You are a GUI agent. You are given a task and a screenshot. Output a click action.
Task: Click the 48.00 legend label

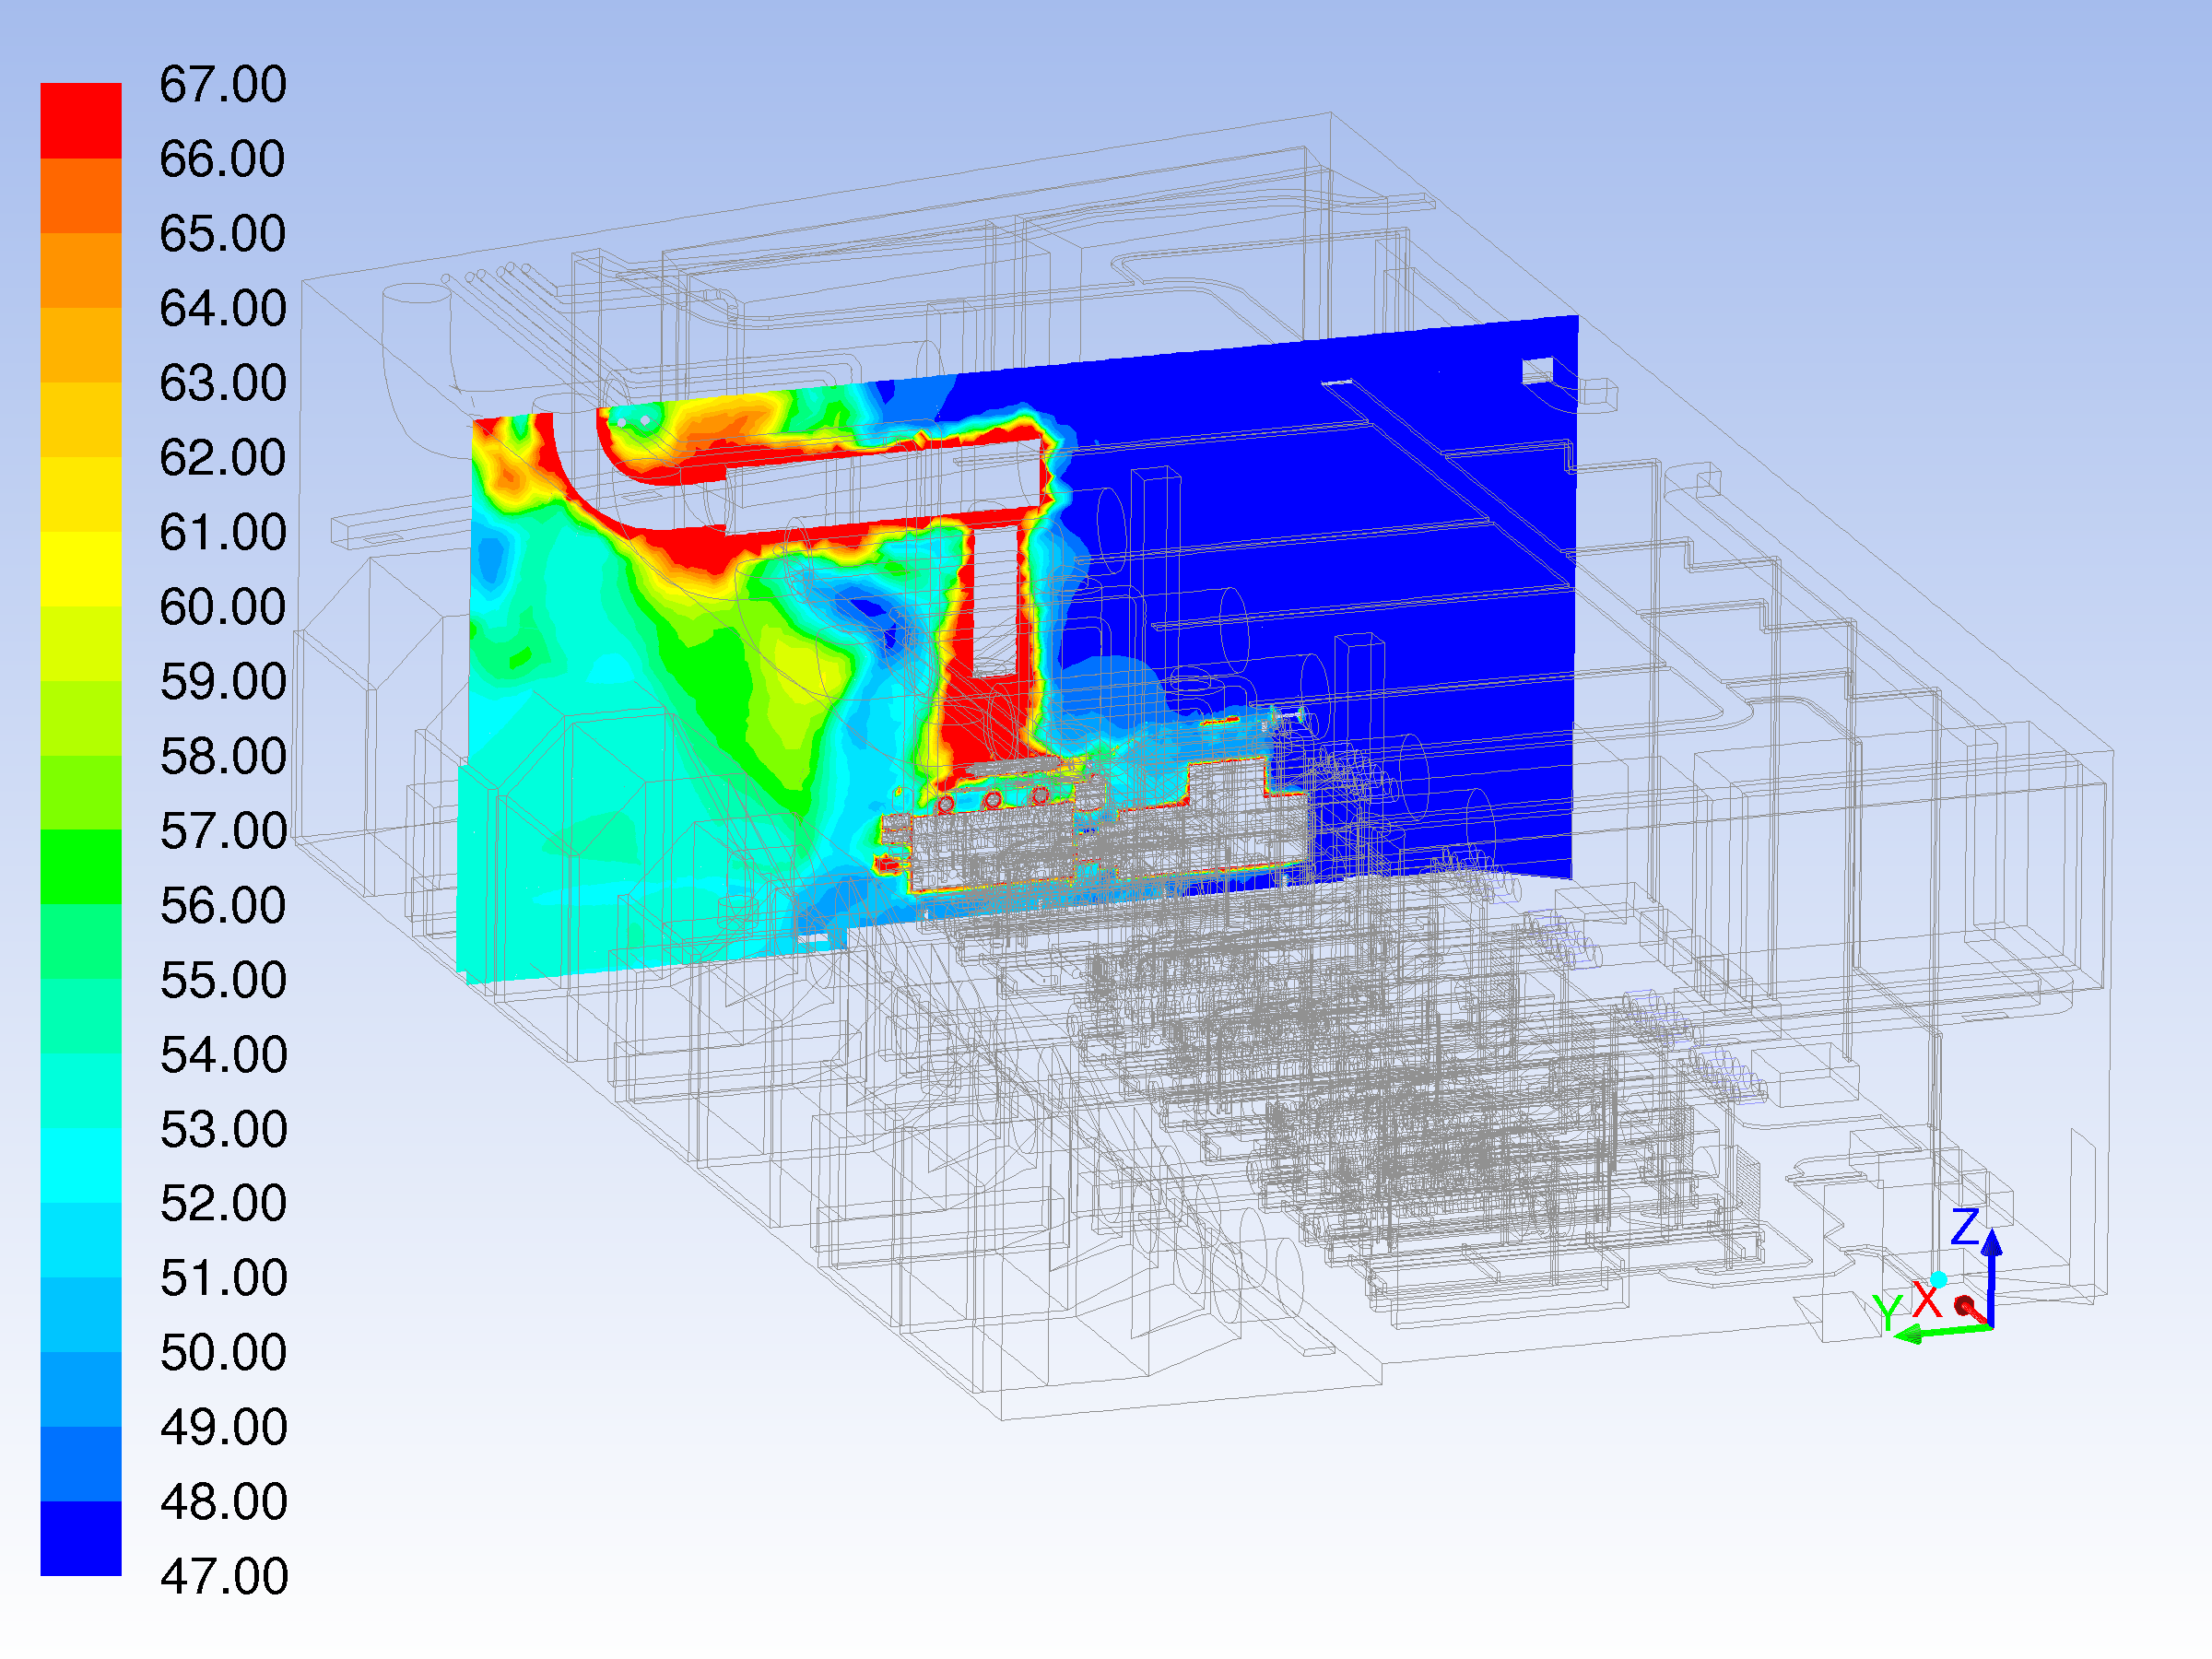[223, 1501]
